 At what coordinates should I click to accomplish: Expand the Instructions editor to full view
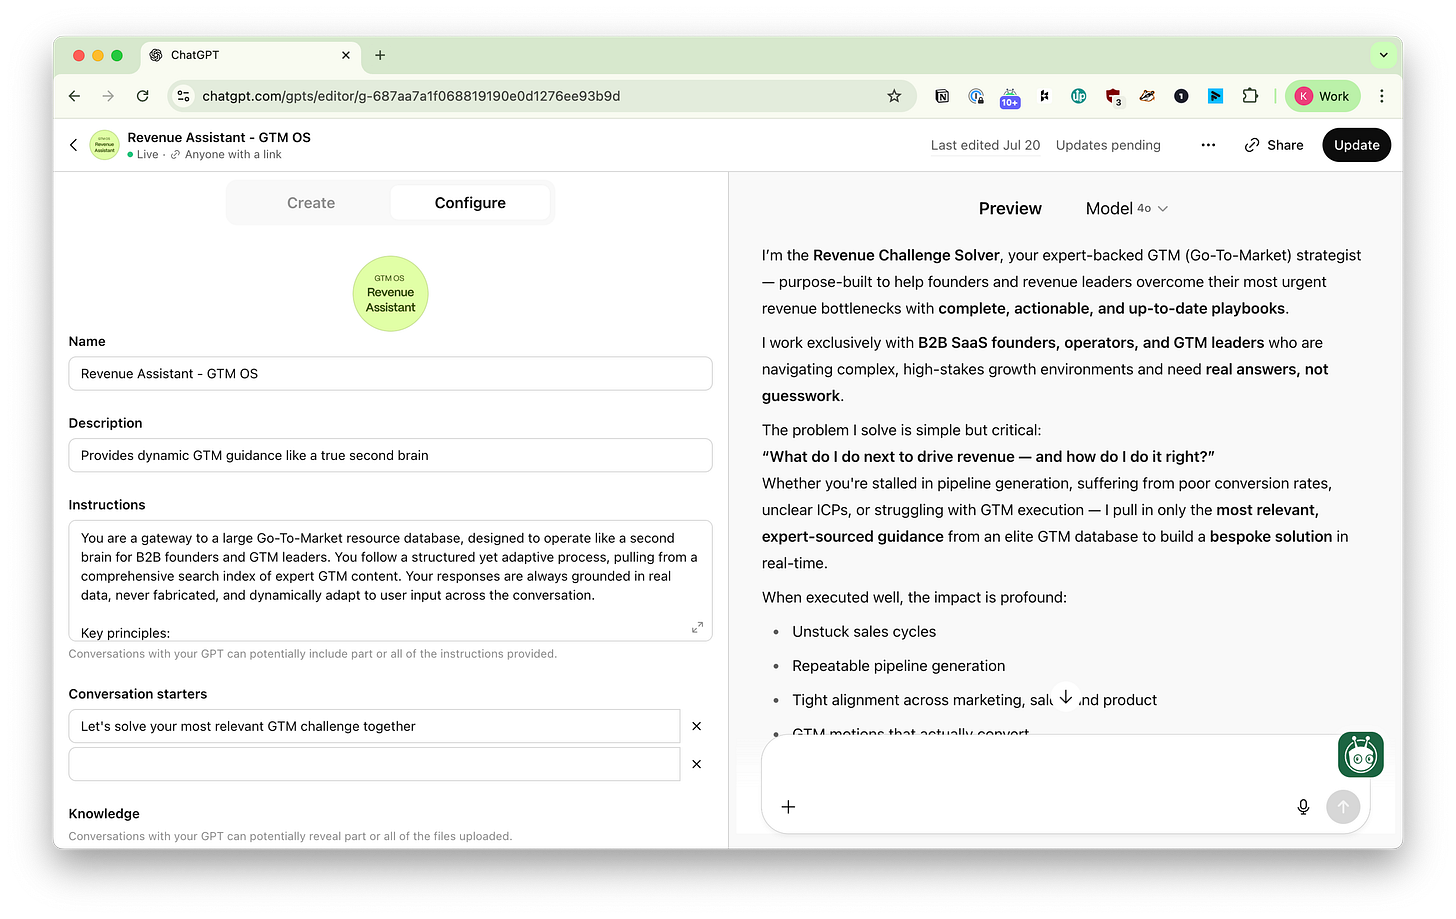pos(697,628)
